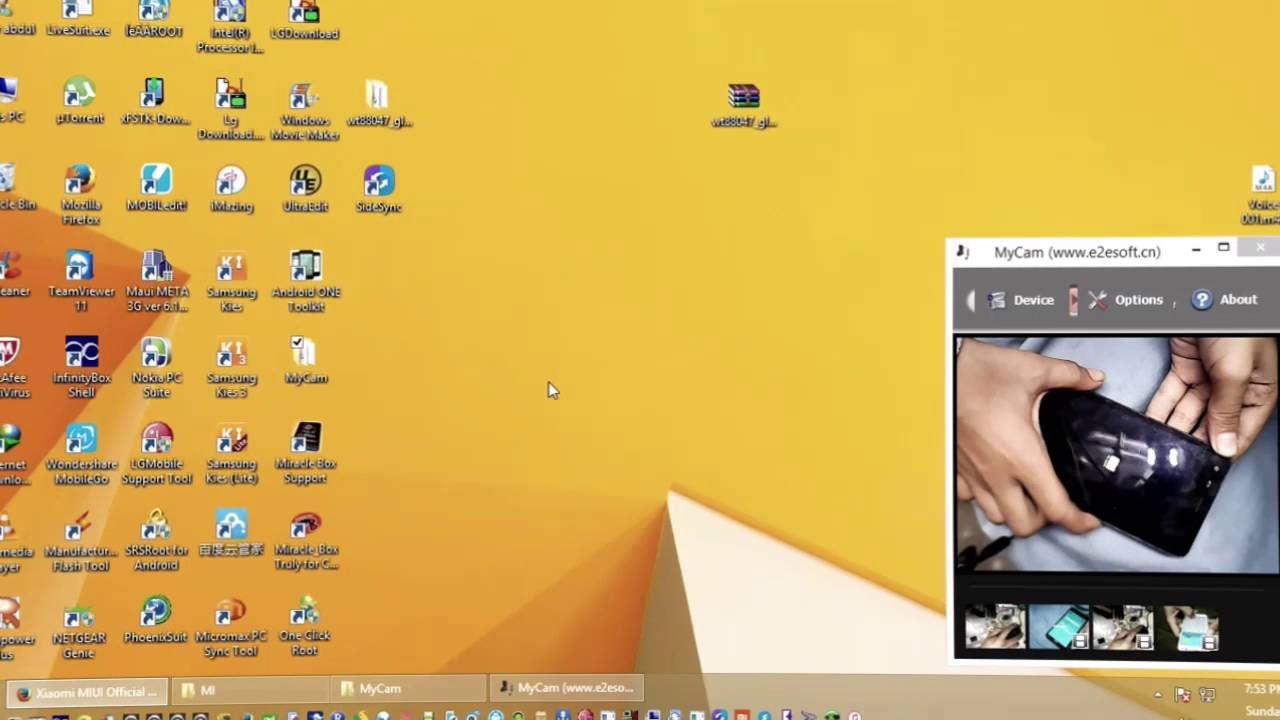Switch to MyCam folder taskbar item
This screenshot has height=720, width=1280.
click(409, 689)
